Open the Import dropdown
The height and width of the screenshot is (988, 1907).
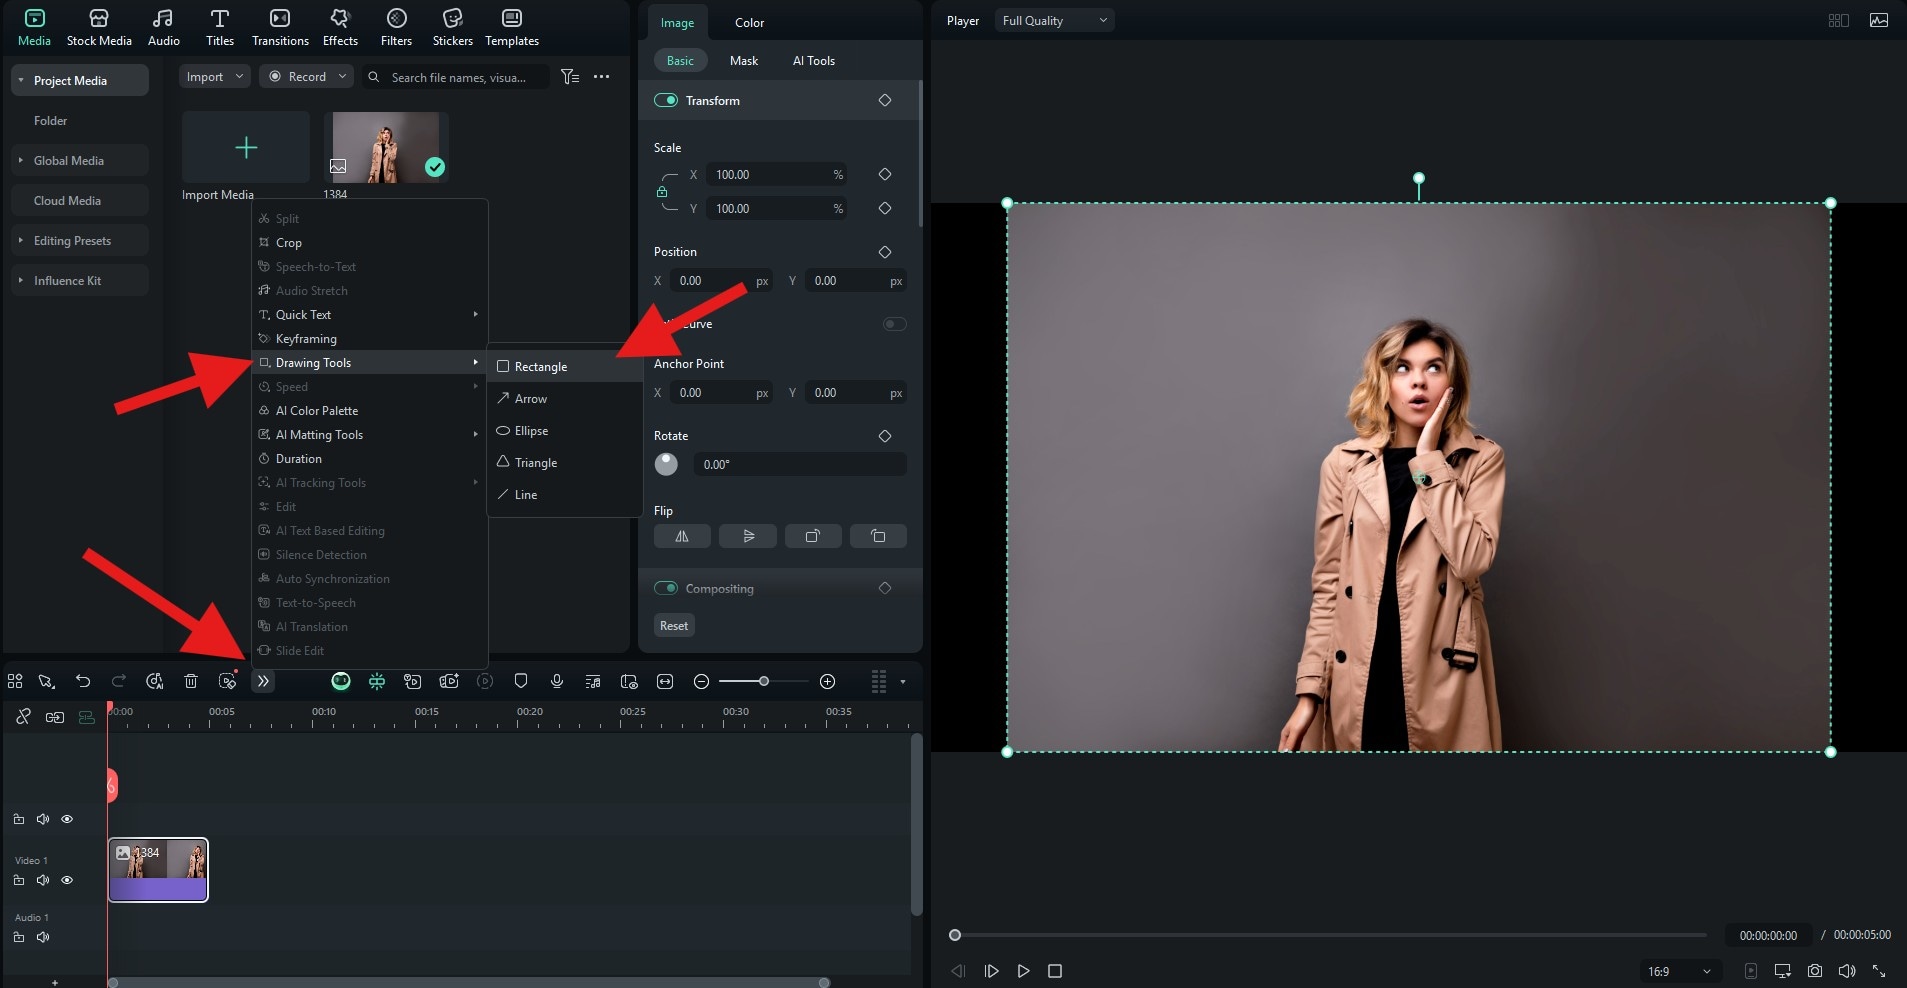[x=214, y=77]
